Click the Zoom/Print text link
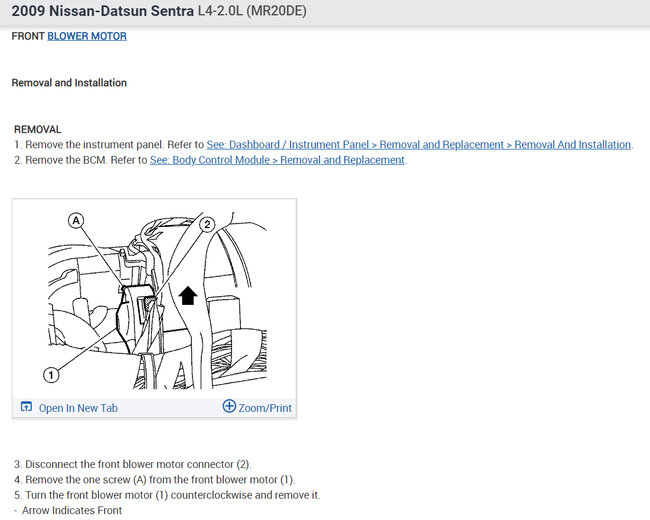650x520 pixels. (x=265, y=408)
